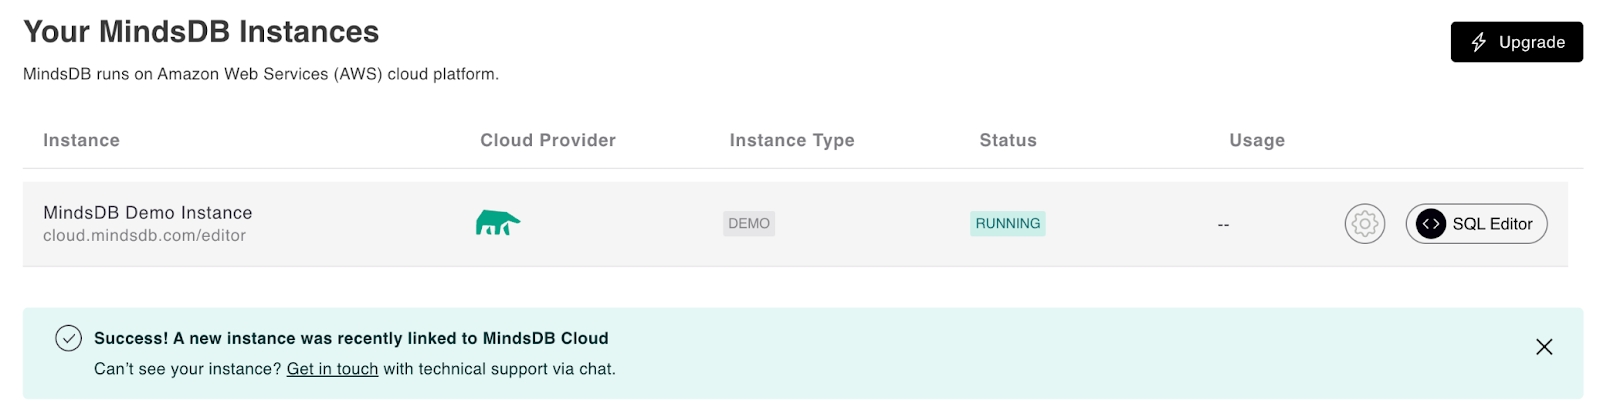Follow the Get in touch link
This screenshot has width=1600, height=409.
[x=332, y=369]
